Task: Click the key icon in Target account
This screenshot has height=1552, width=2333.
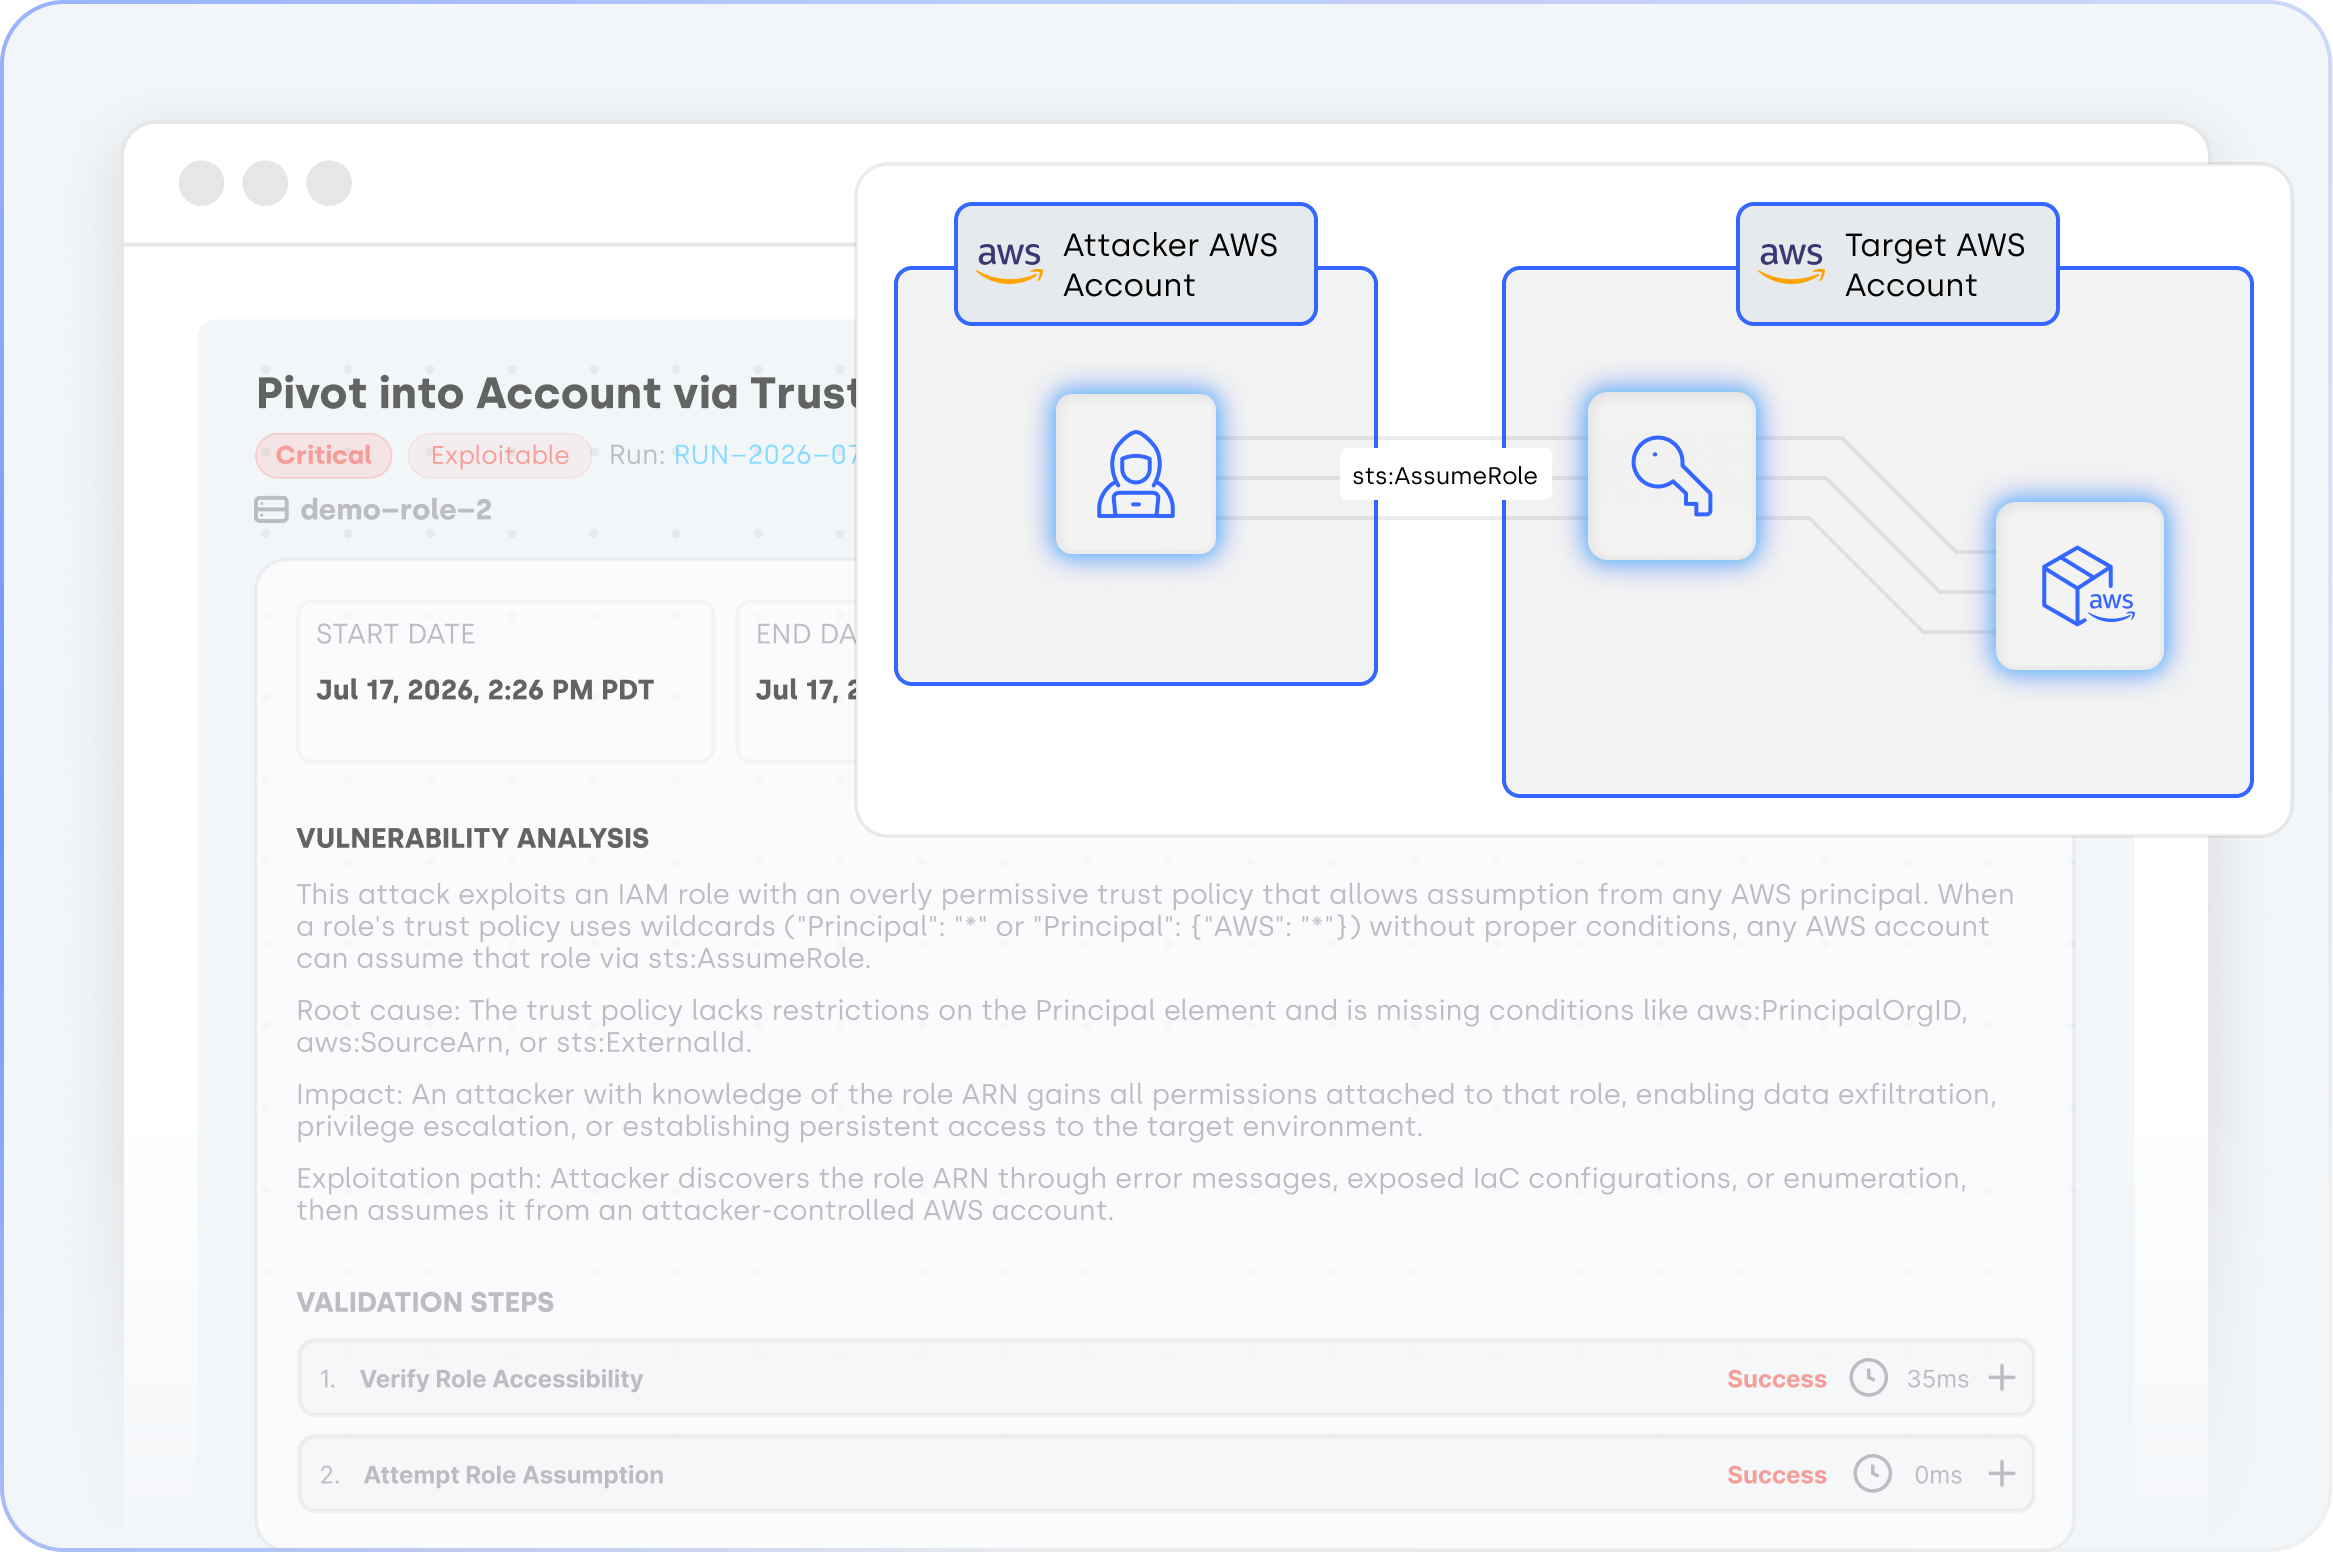Action: [1672, 475]
